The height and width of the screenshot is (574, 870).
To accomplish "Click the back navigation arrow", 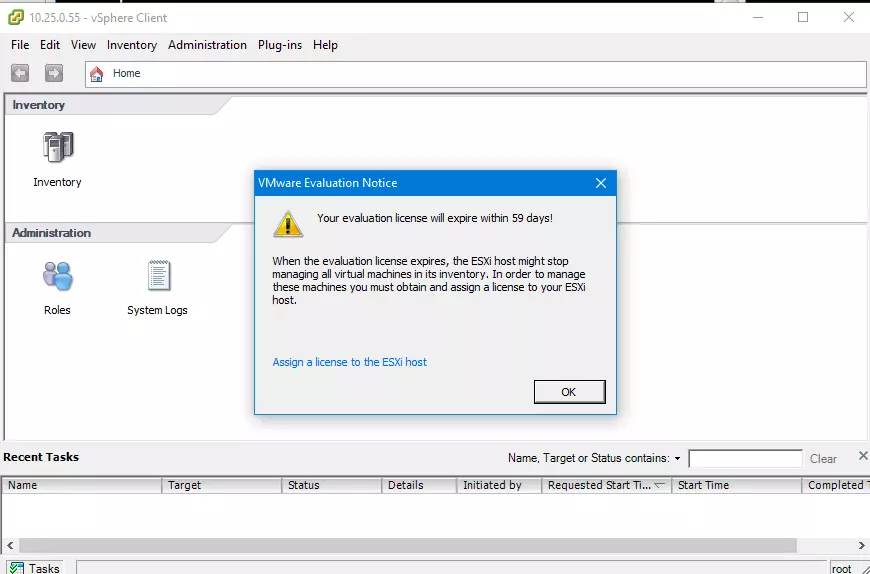I will (20, 73).
